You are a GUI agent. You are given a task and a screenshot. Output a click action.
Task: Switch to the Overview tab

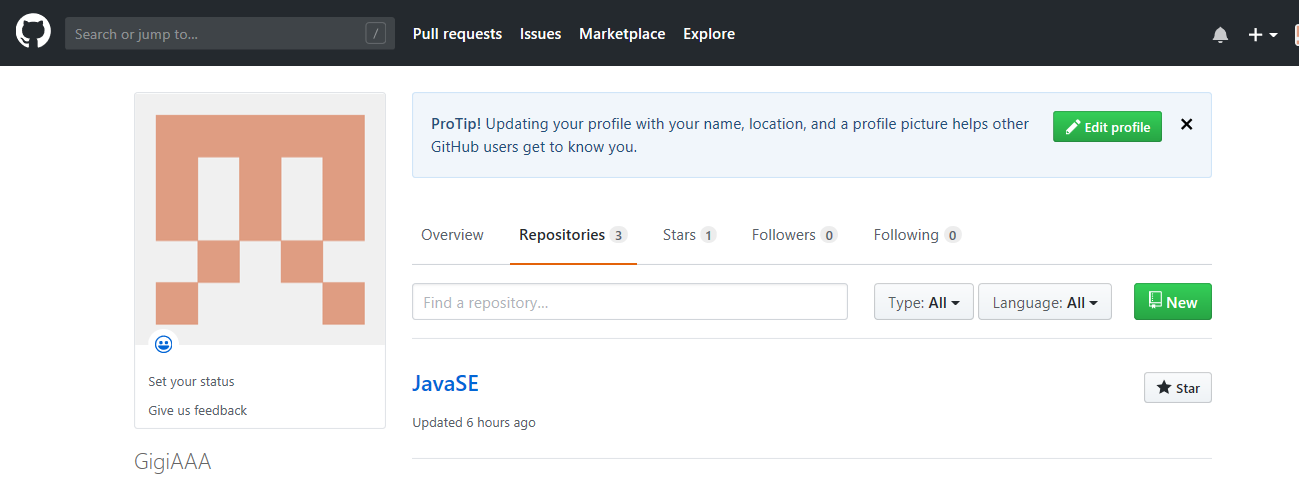452,235
